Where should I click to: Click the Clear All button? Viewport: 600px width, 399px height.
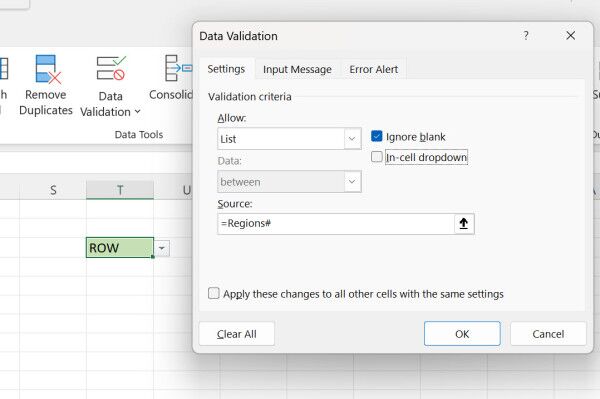pos(236,334)
